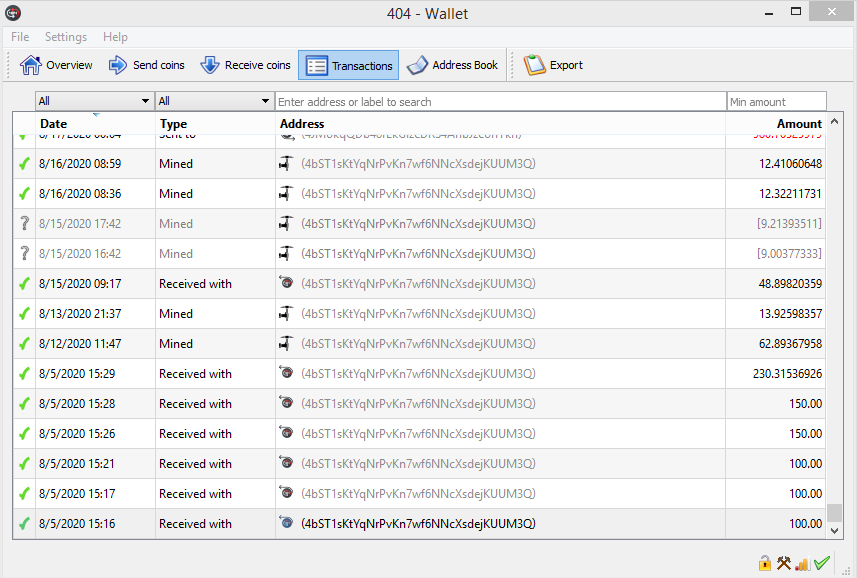Click mined icon in 8/16/2020 08:59 row
This screenshot has width=857, height=578.
[286, 163]
